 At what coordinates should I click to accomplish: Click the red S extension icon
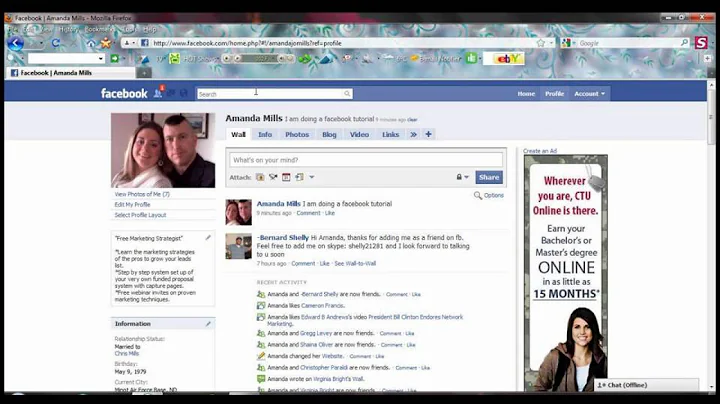(701, 43)
